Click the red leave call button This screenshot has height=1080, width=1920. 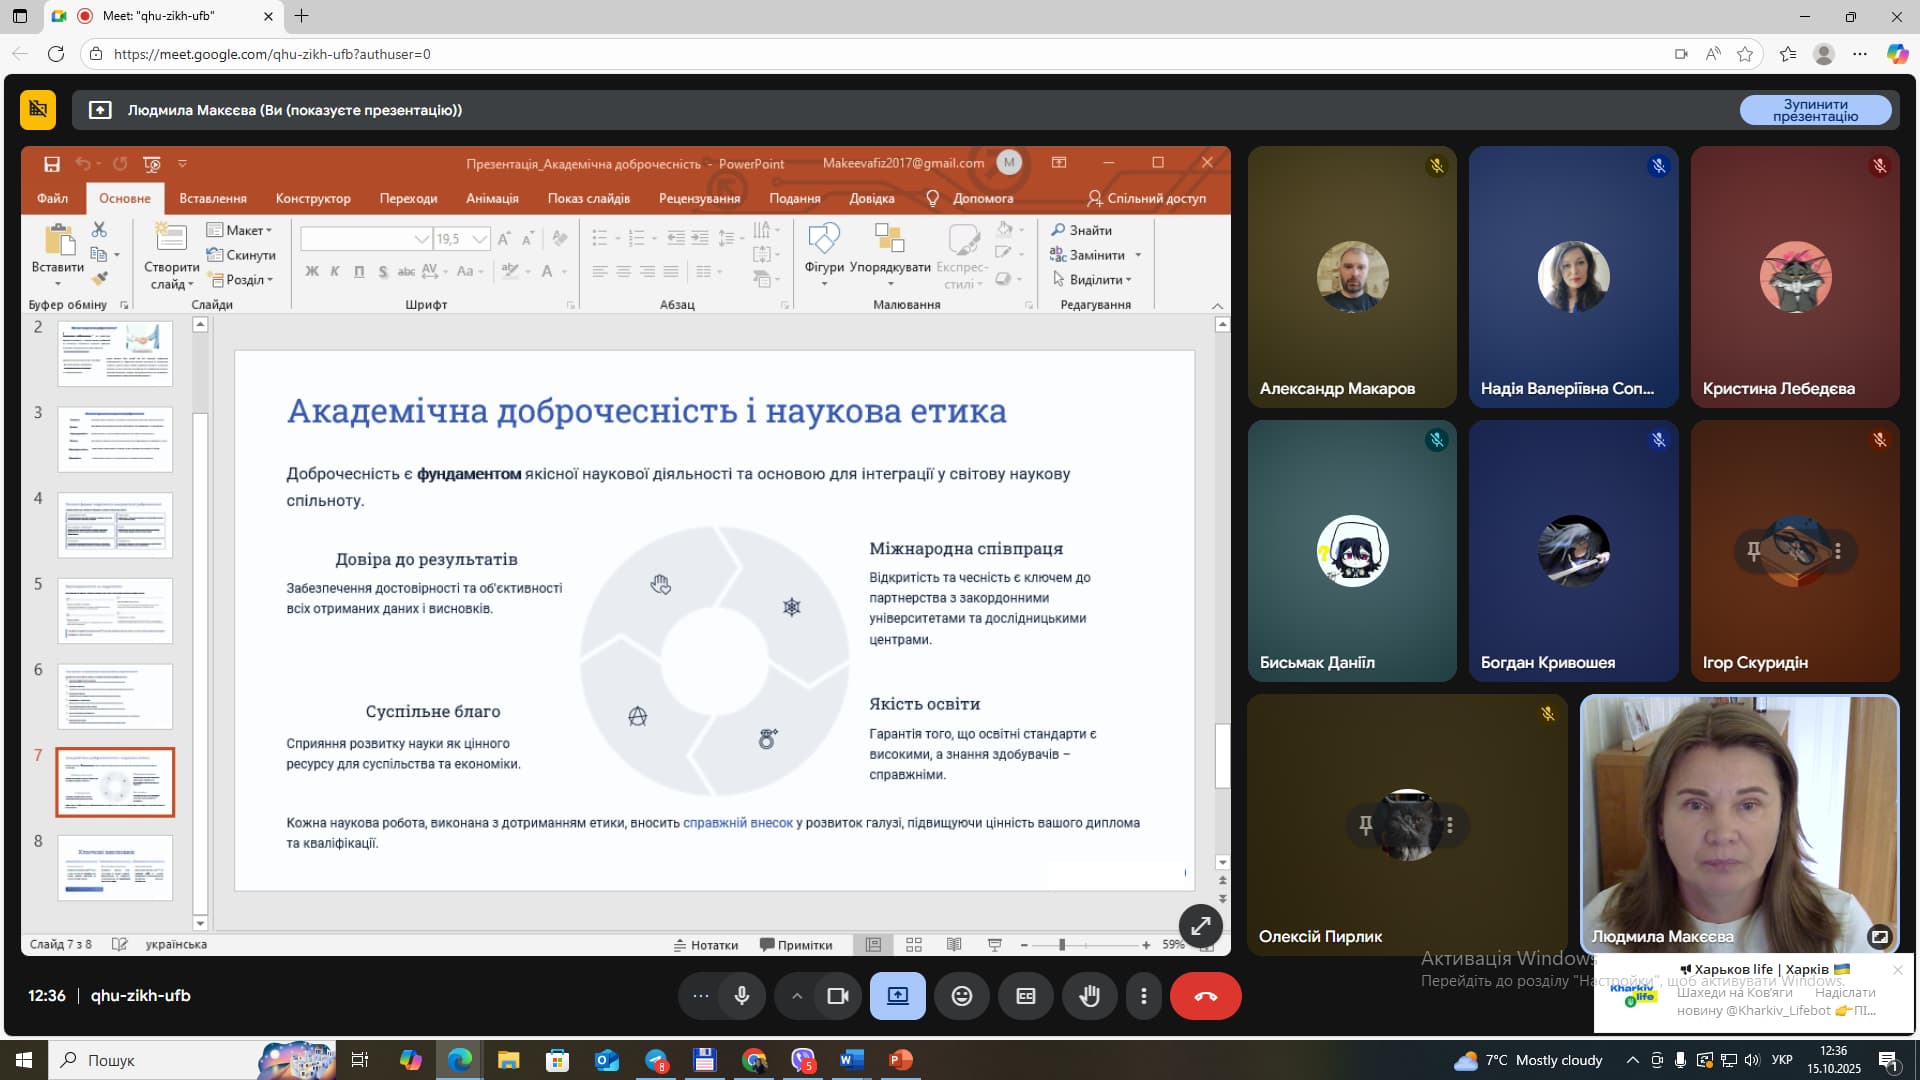pos(1205,996)
